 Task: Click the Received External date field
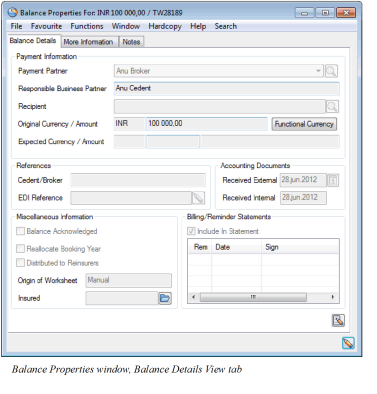point(303,180)
